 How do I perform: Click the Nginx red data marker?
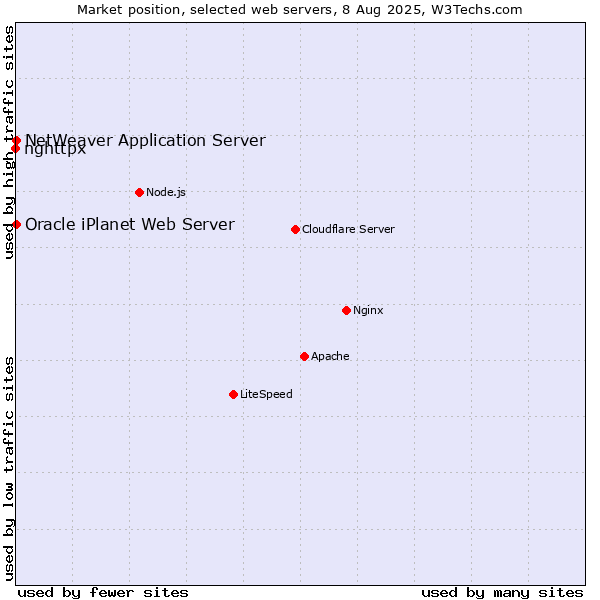pos(347,311)
